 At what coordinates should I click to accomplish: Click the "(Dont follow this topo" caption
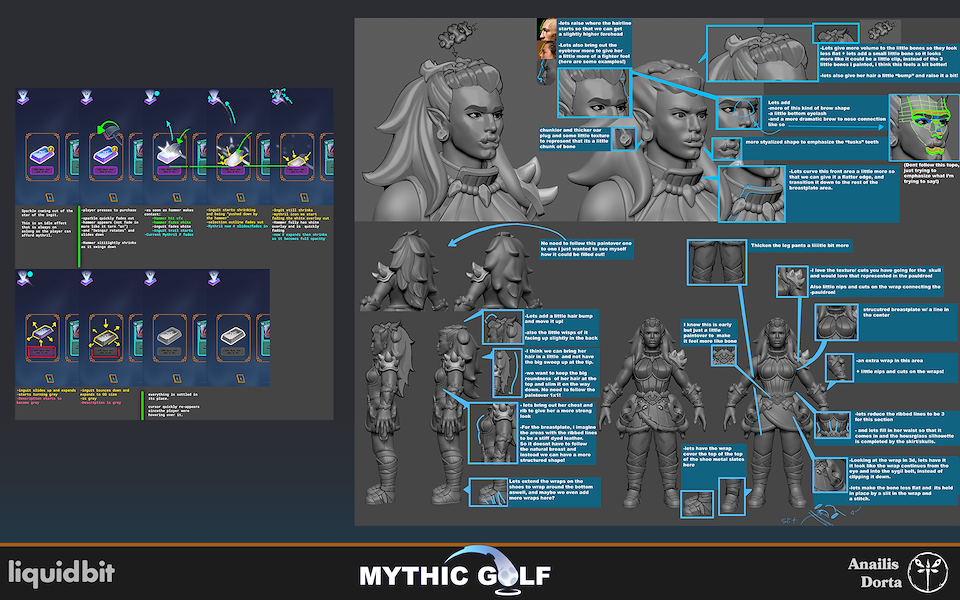(931, 173)
